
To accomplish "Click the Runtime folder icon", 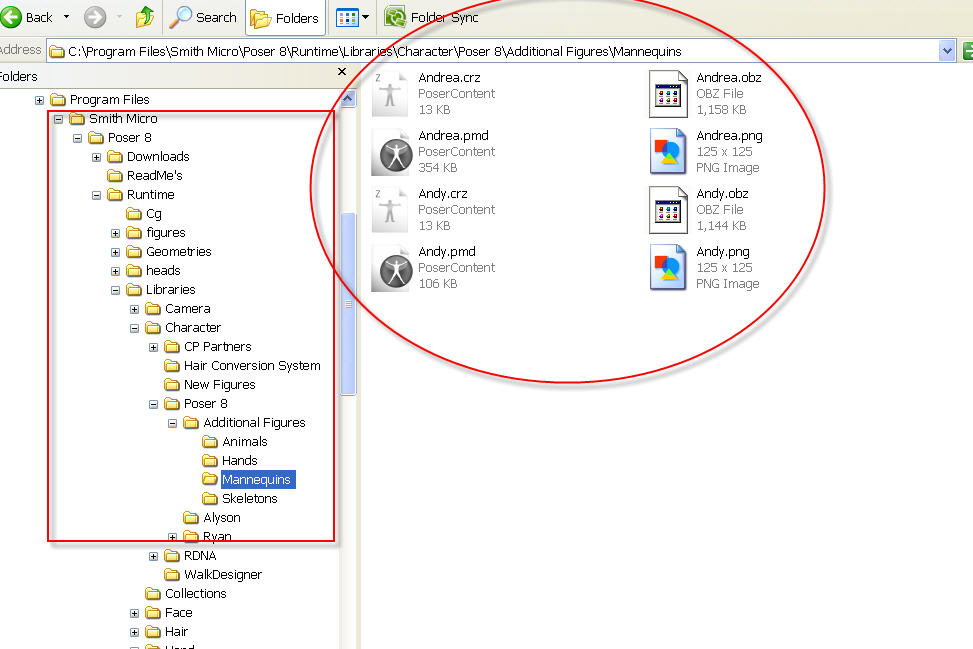I will (x=115, y=195).
